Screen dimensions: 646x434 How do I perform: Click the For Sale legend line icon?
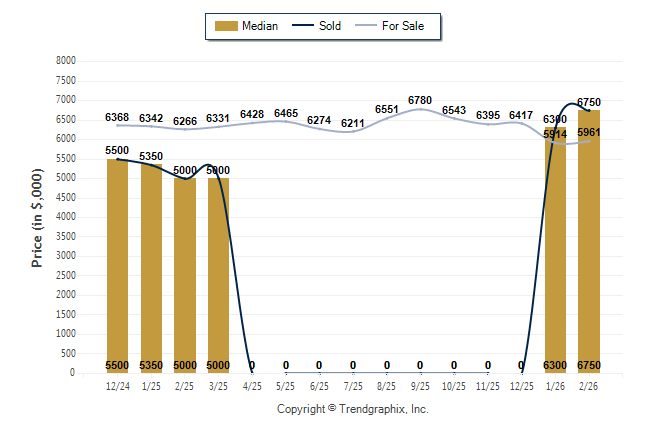coord(363,26)
